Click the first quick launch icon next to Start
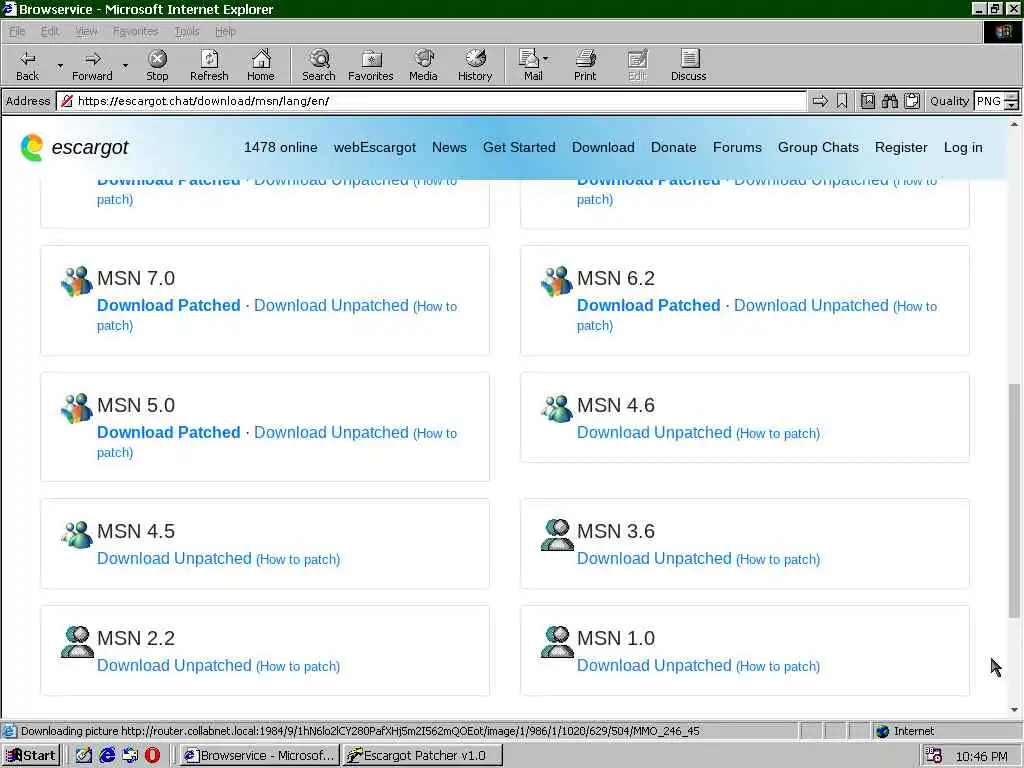 click(84, 755)
